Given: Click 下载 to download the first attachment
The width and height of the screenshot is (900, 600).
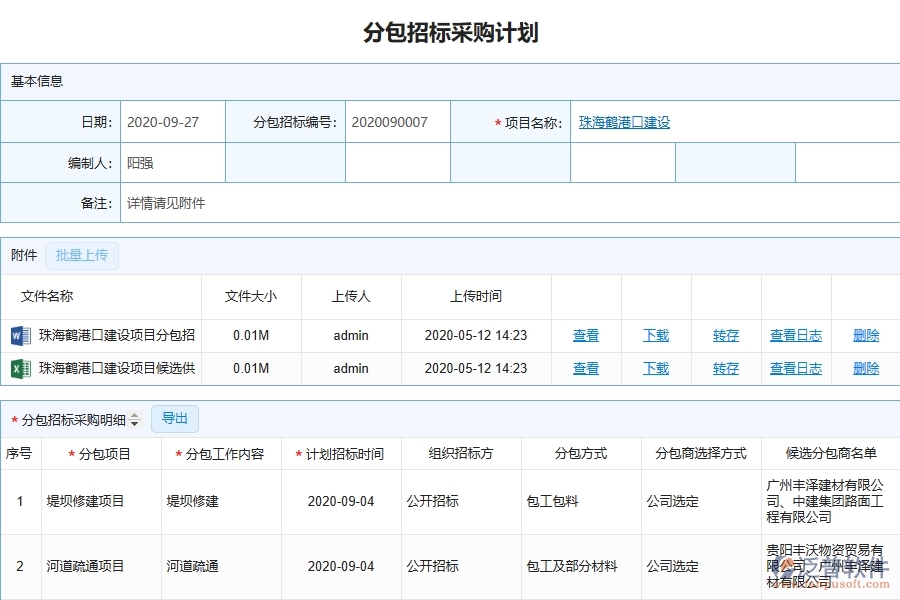Looking at the screenshot, I should (x=655, y=335).
